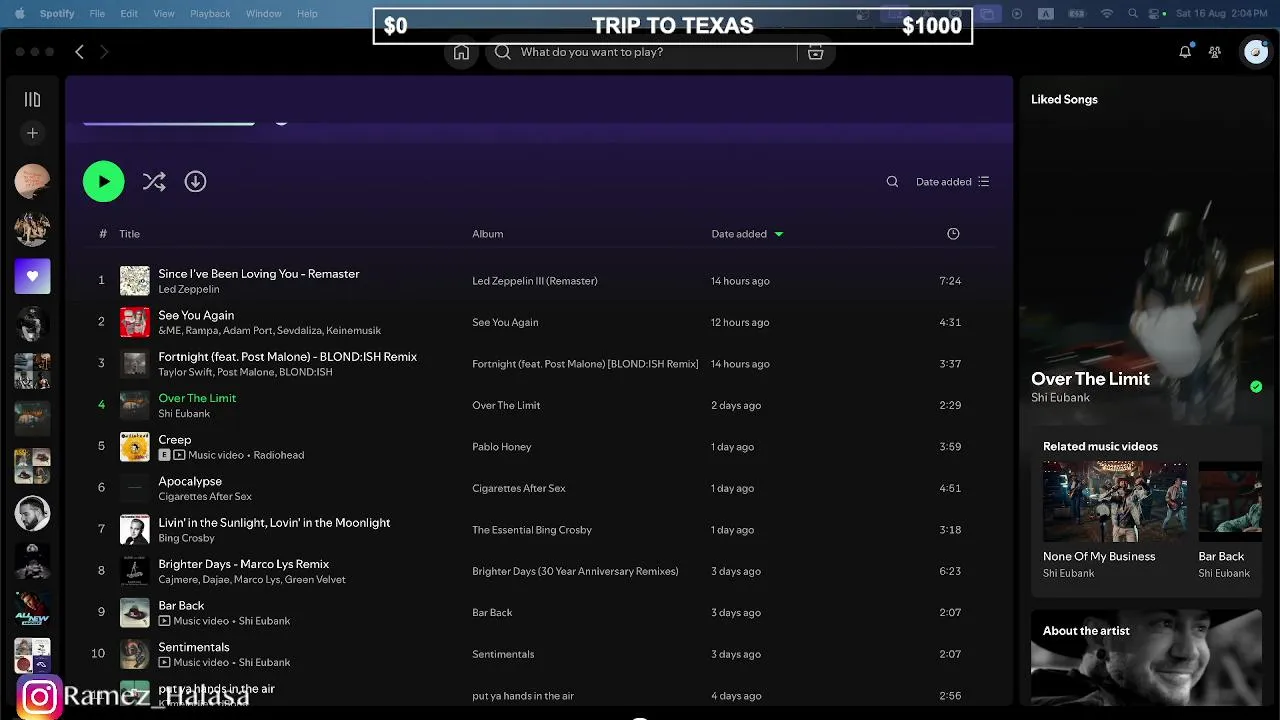Go forward with the right arrow
Screen dimensions: 1280x720
(104, 52)
